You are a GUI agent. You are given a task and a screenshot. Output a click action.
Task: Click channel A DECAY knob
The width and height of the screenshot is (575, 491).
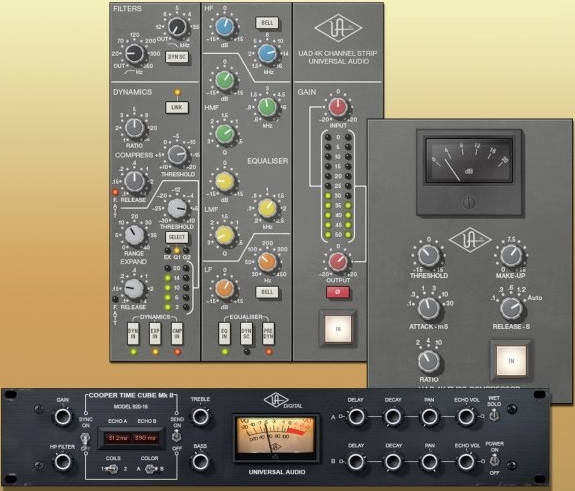pyautogui.click(x=393, y=417)
